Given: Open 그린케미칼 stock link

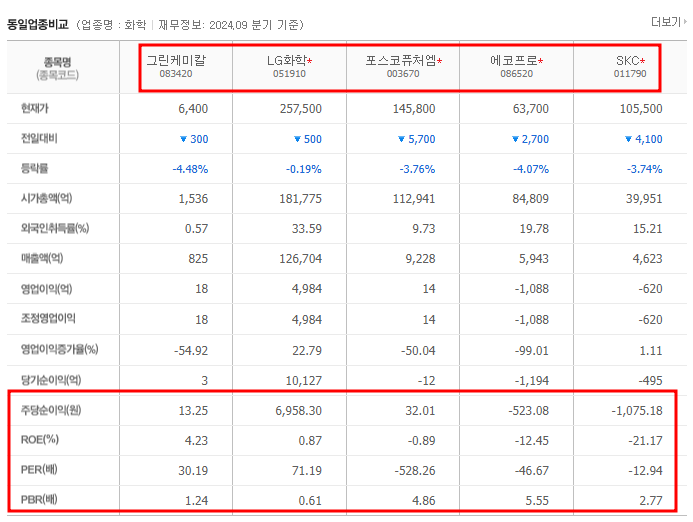Looking at the screenshot, I should (176, 60).
